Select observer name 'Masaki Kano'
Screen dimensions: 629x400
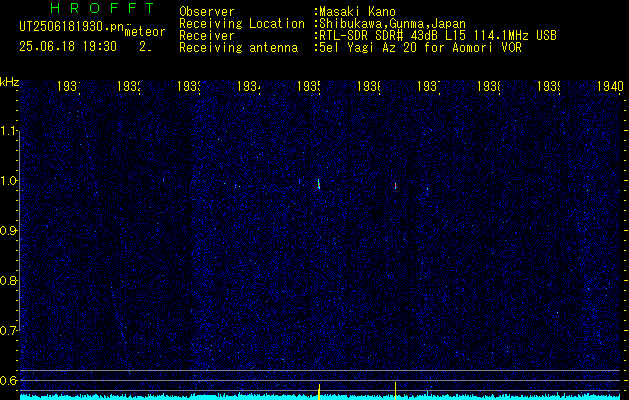(x=357, y=12)
